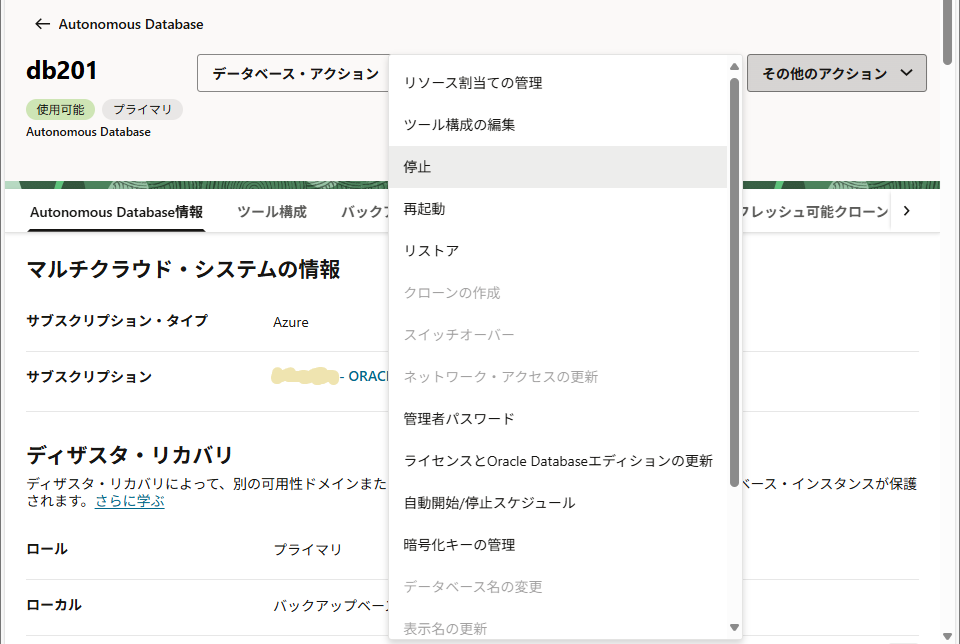Follow the さらに学ぶ link
This screenshot has height=644, width=960.
[x=130, y=501]
